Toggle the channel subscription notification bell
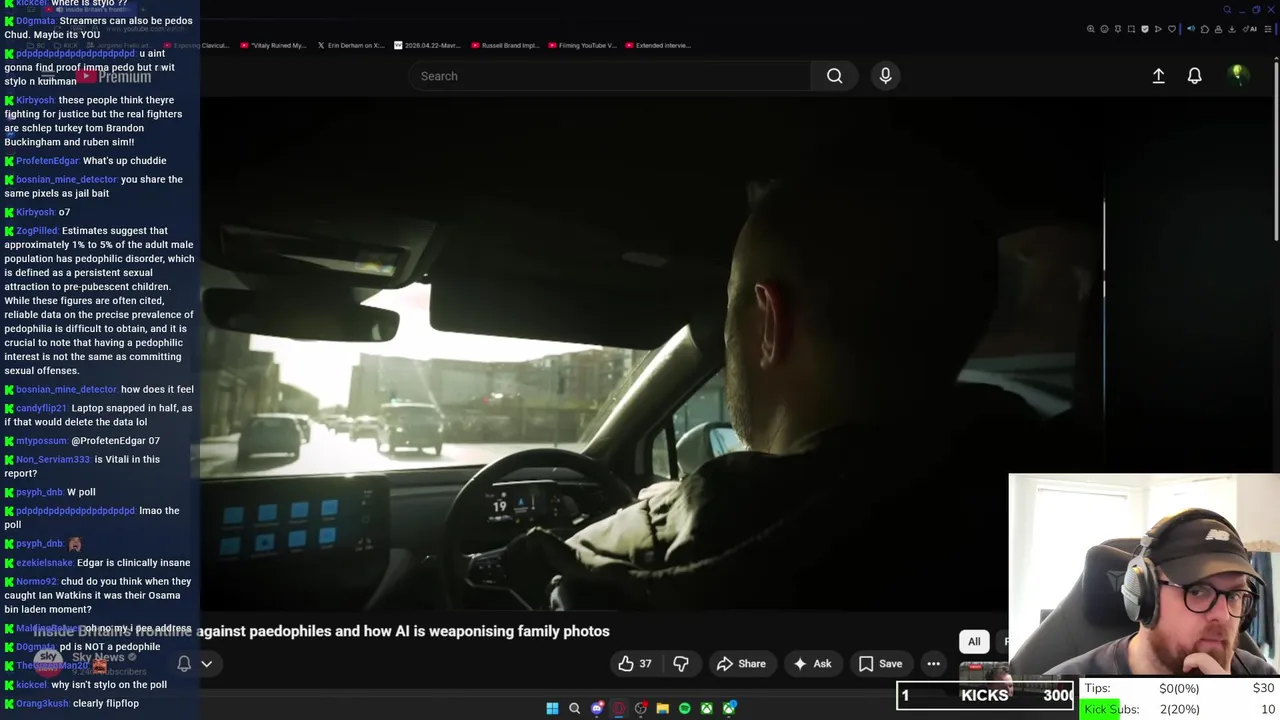1280x720 pixels. (x=184, y=663)
